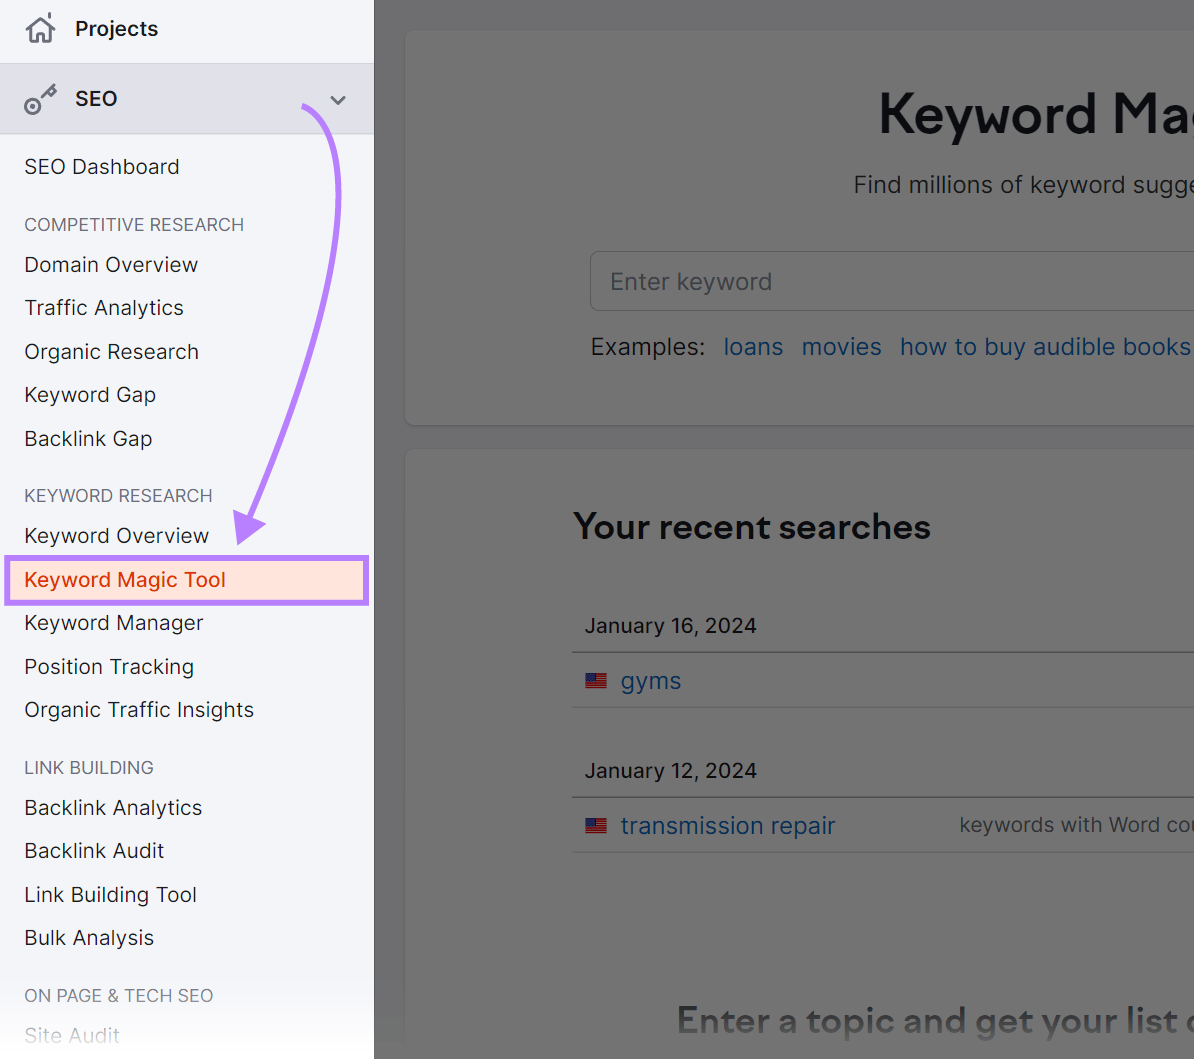Open the recent search "transmission repair"

click(x=727, y=825)
